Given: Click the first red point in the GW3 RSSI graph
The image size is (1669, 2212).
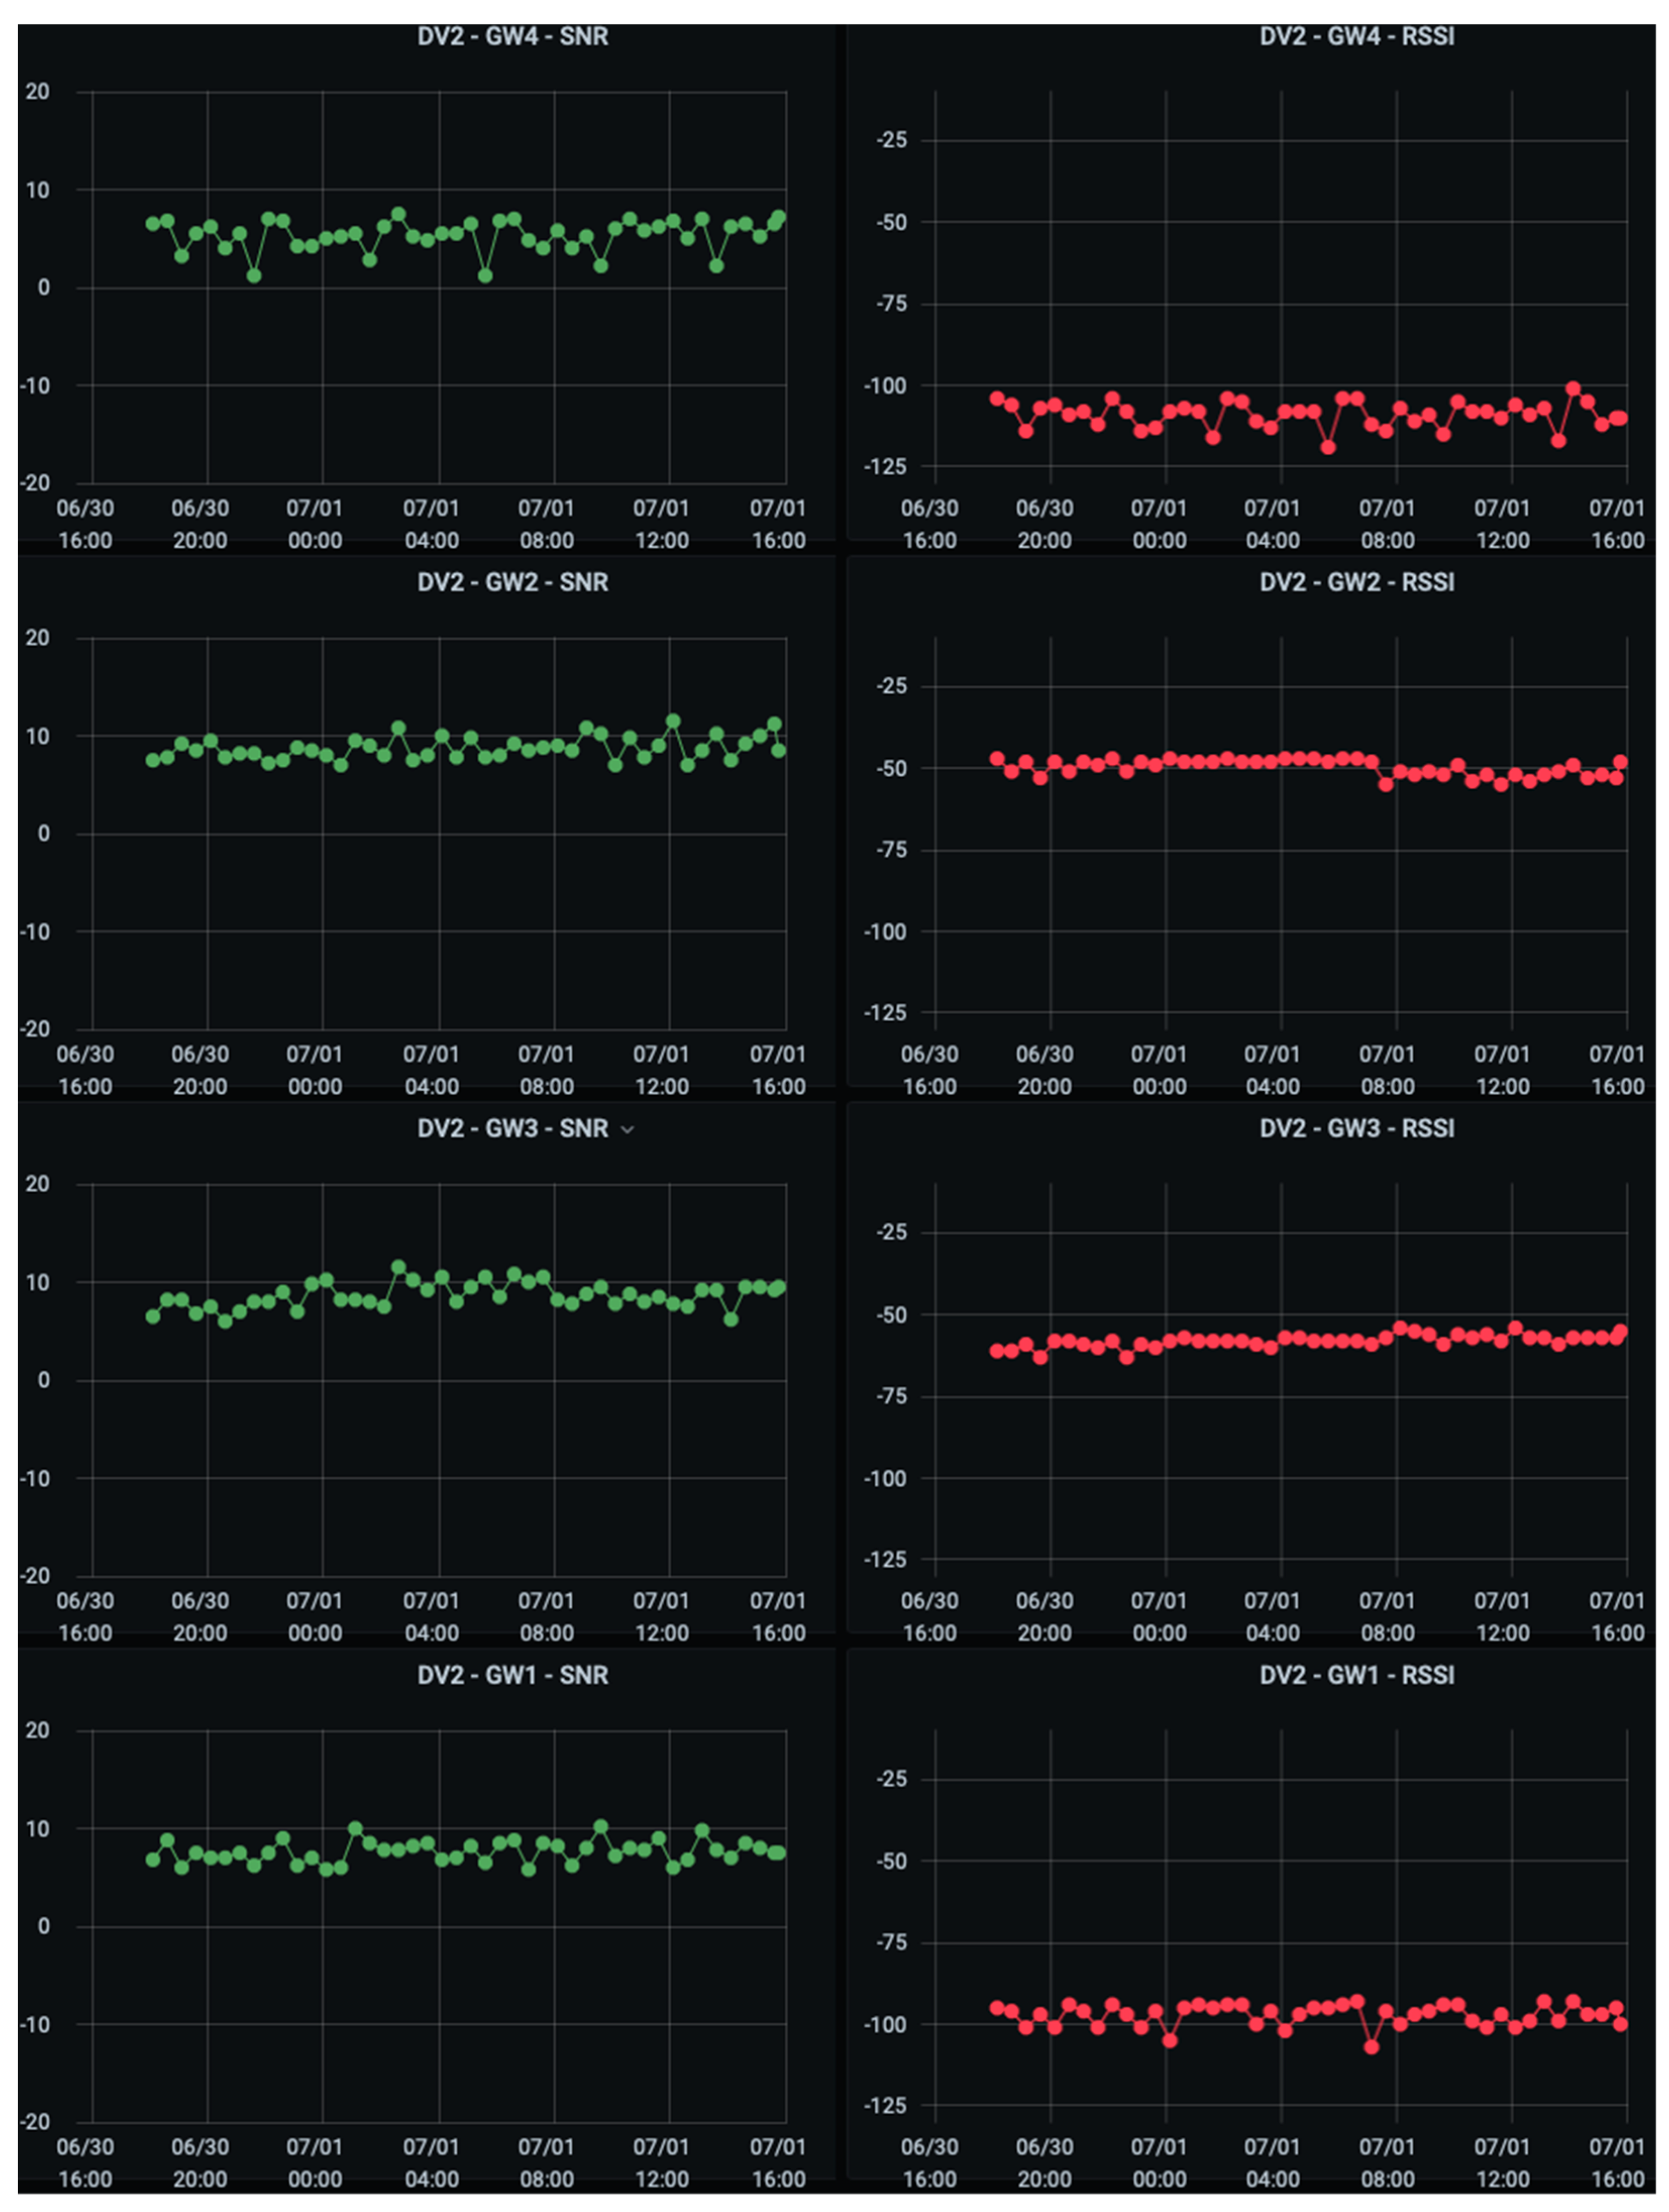Looking at the screenshot, I should click(997, 1350).
